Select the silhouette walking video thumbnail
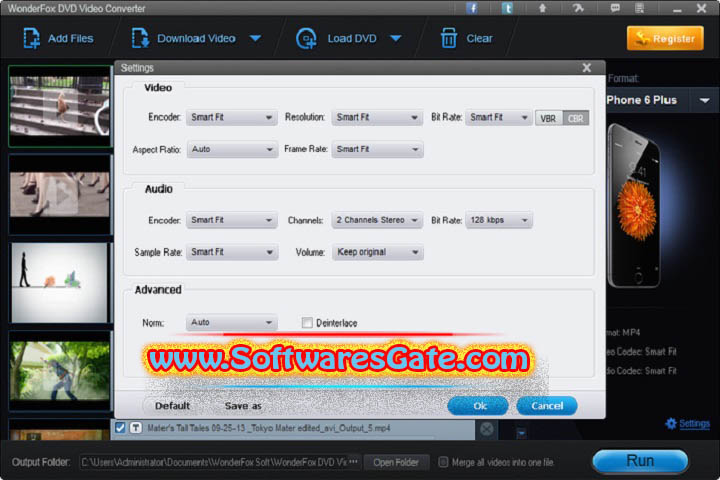 [x=60, y=282]
